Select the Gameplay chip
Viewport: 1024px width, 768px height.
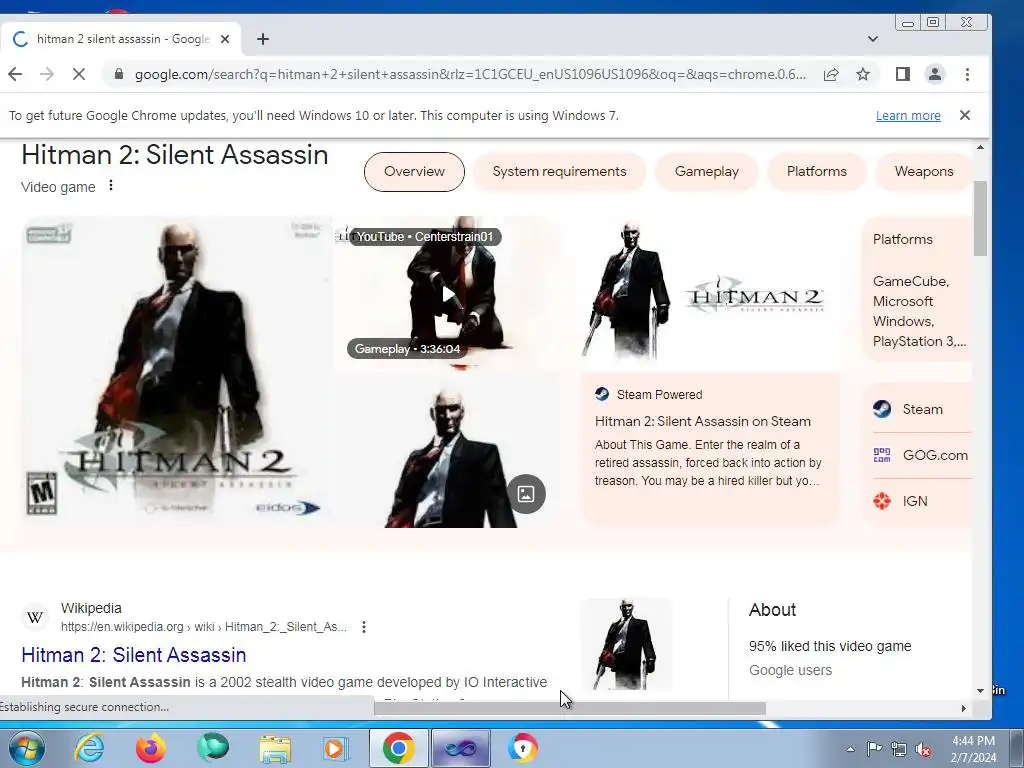(707, 172)
